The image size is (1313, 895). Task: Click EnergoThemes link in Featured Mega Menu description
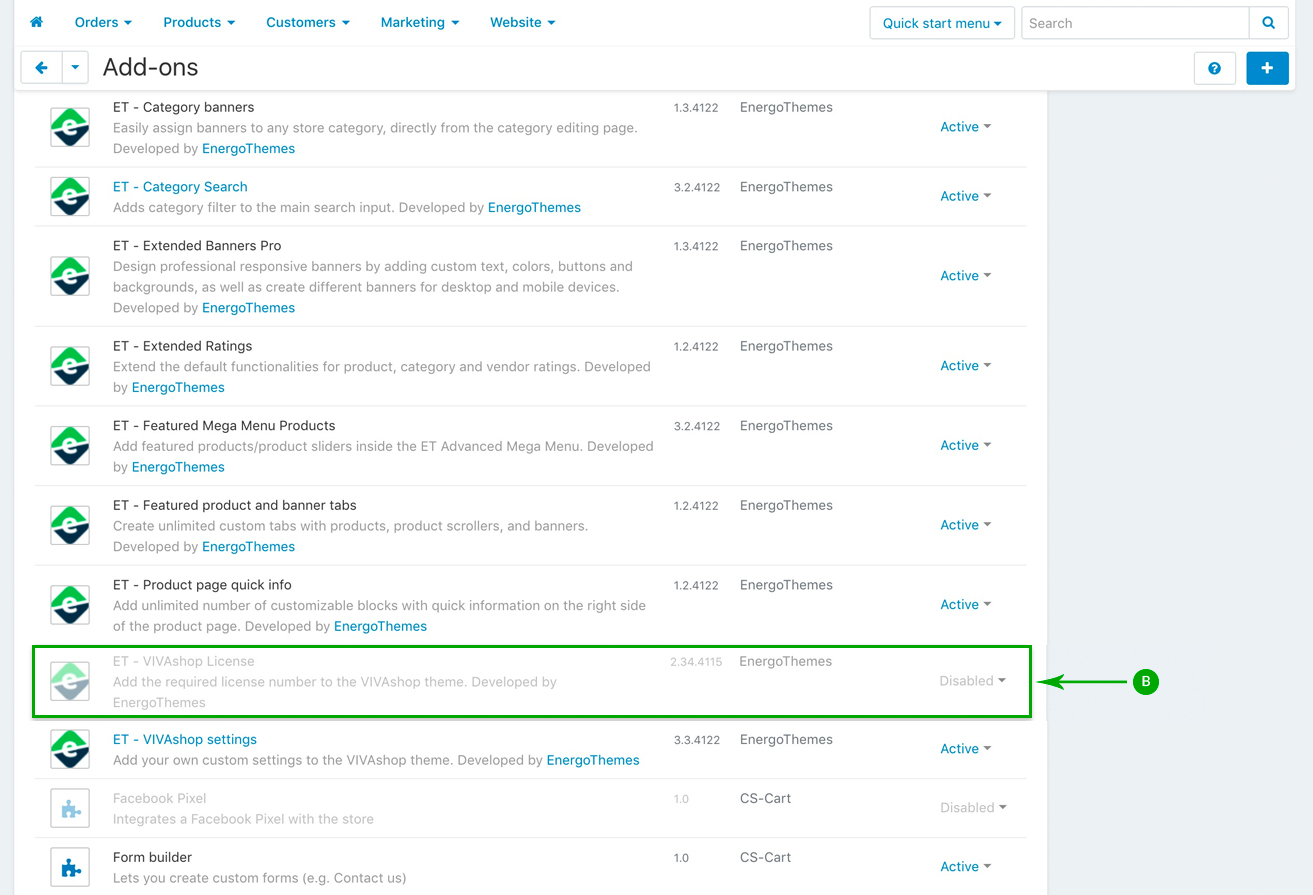click(x=178, y=467)
